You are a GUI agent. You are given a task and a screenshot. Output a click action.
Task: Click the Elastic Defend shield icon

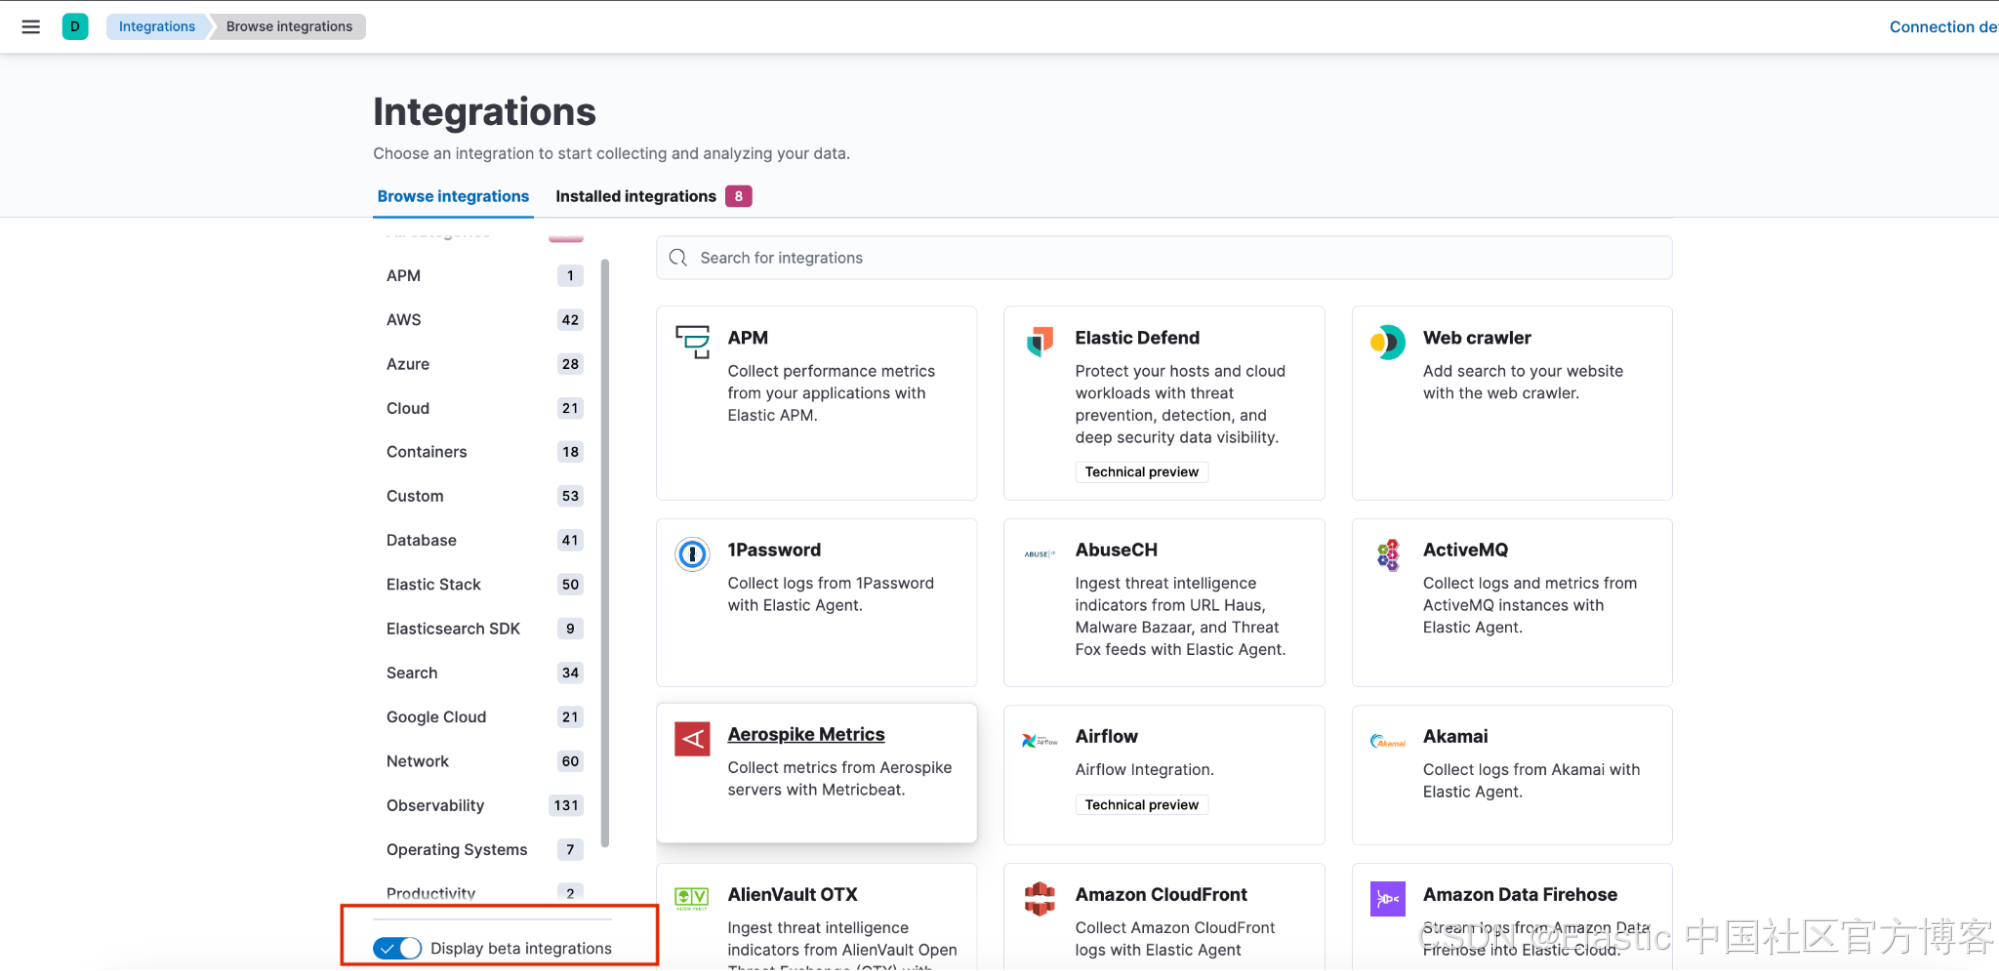pyautogui.click(x=1040, y=341)
